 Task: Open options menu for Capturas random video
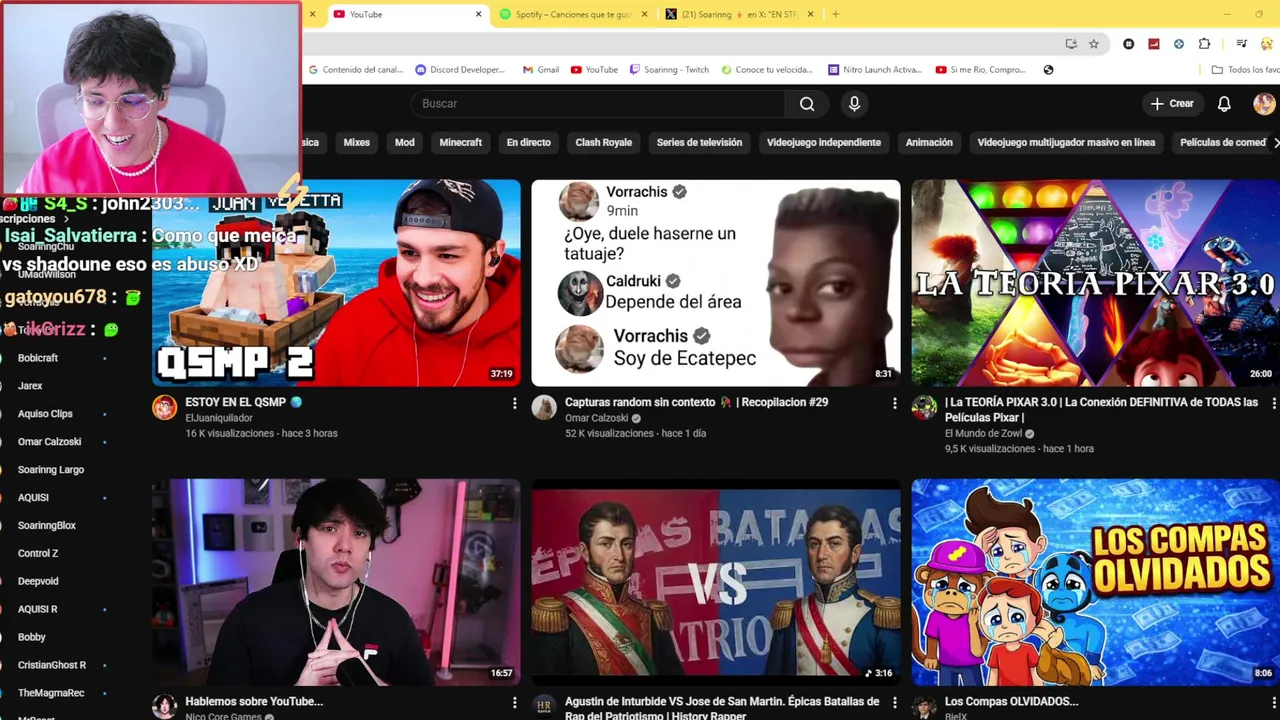895,403
